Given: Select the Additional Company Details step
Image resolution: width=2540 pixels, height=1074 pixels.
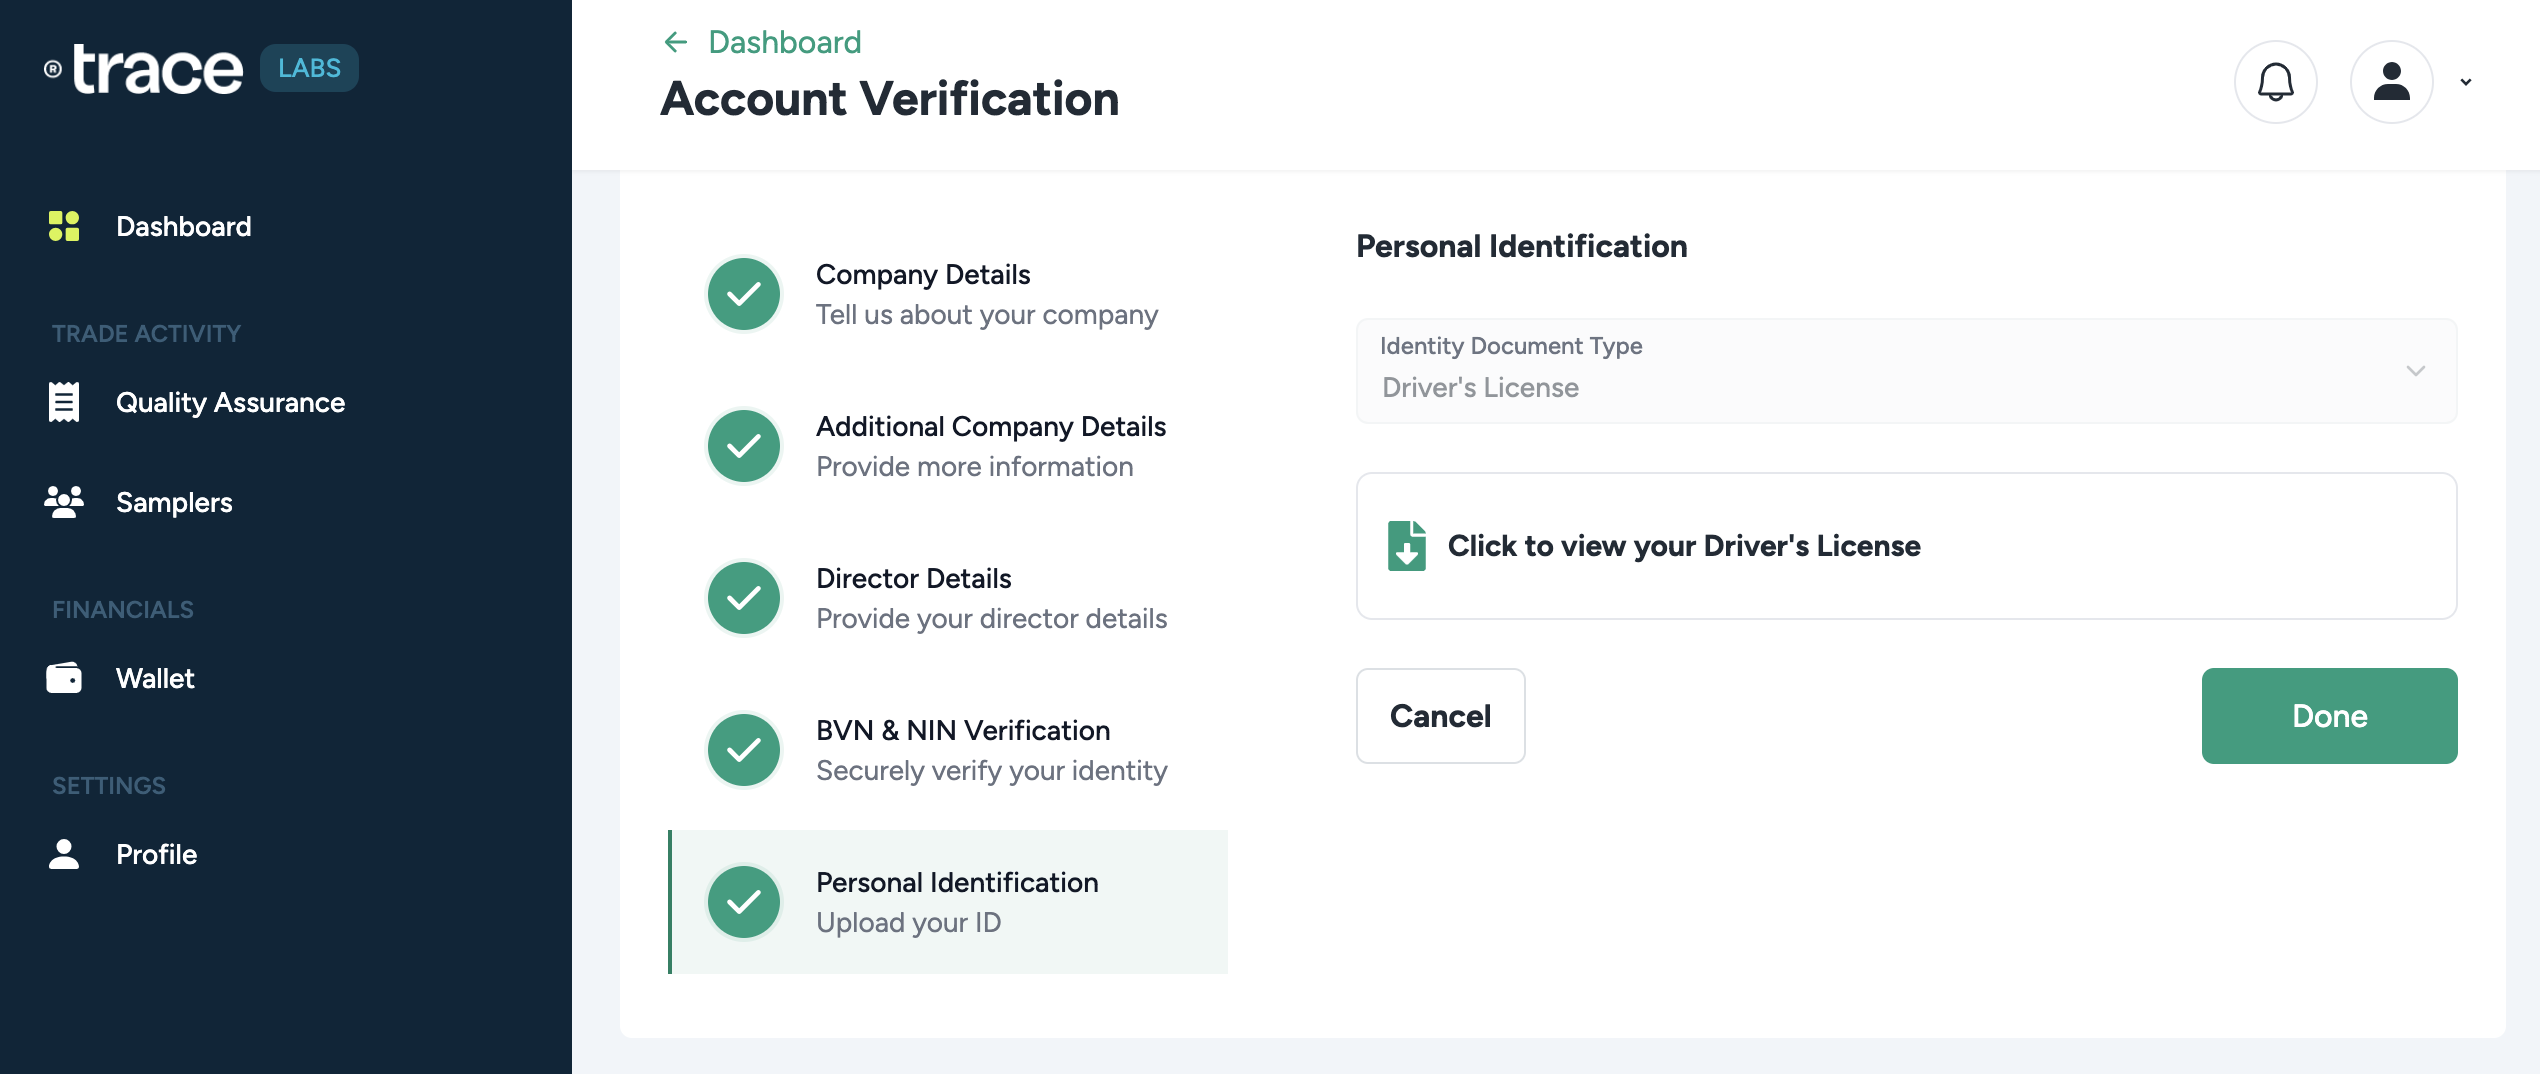Looking at the screenshot, I should (990, 446).
